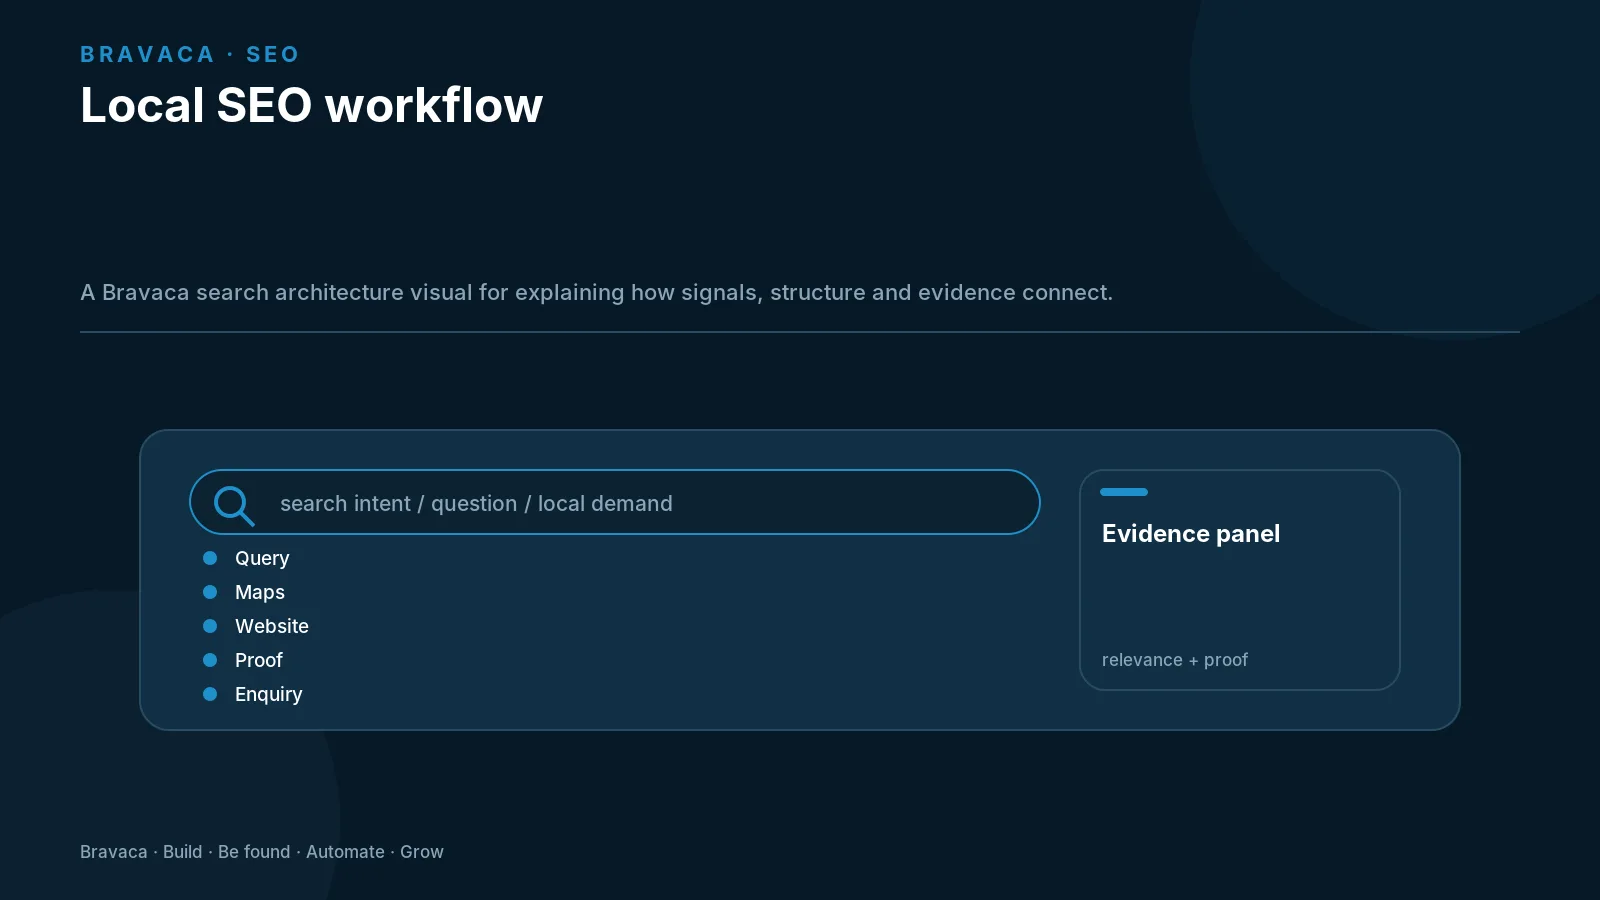Click the BRAVACA · SEO header label
The height and width of the screenshot is (900, 1600).
coord(189,54)
